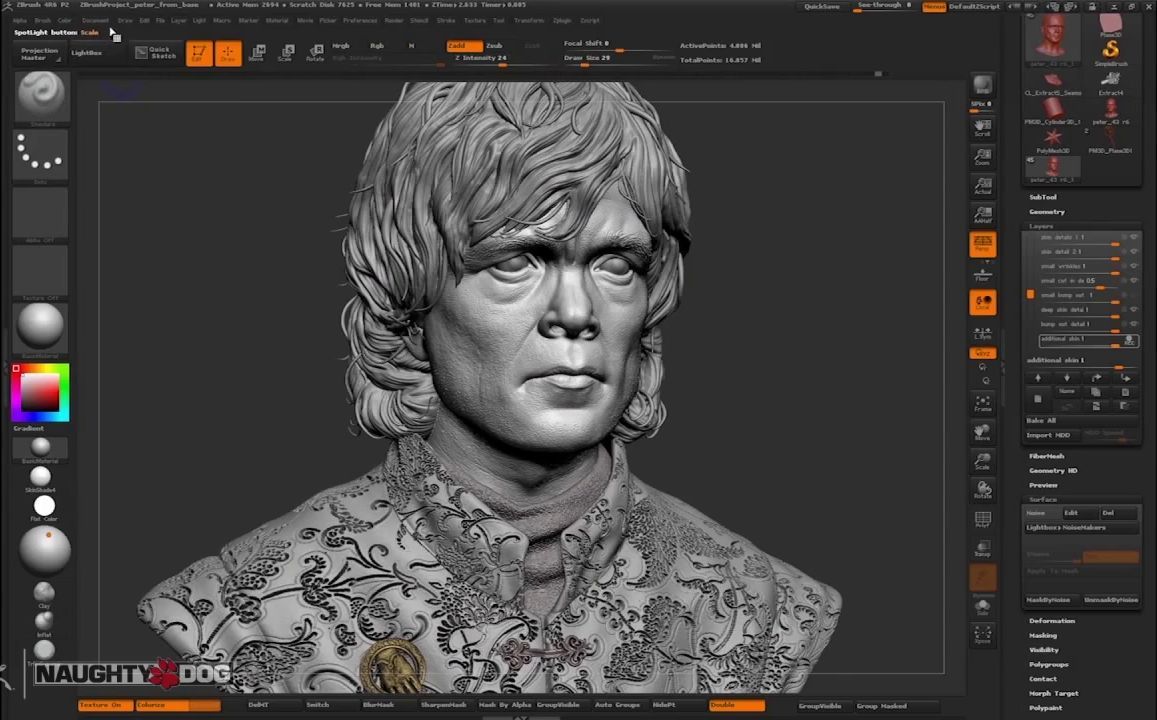Viewport: 1157px width, 720px height.
Task: Open the LightBox button
Action: click(x=86, y=53)
